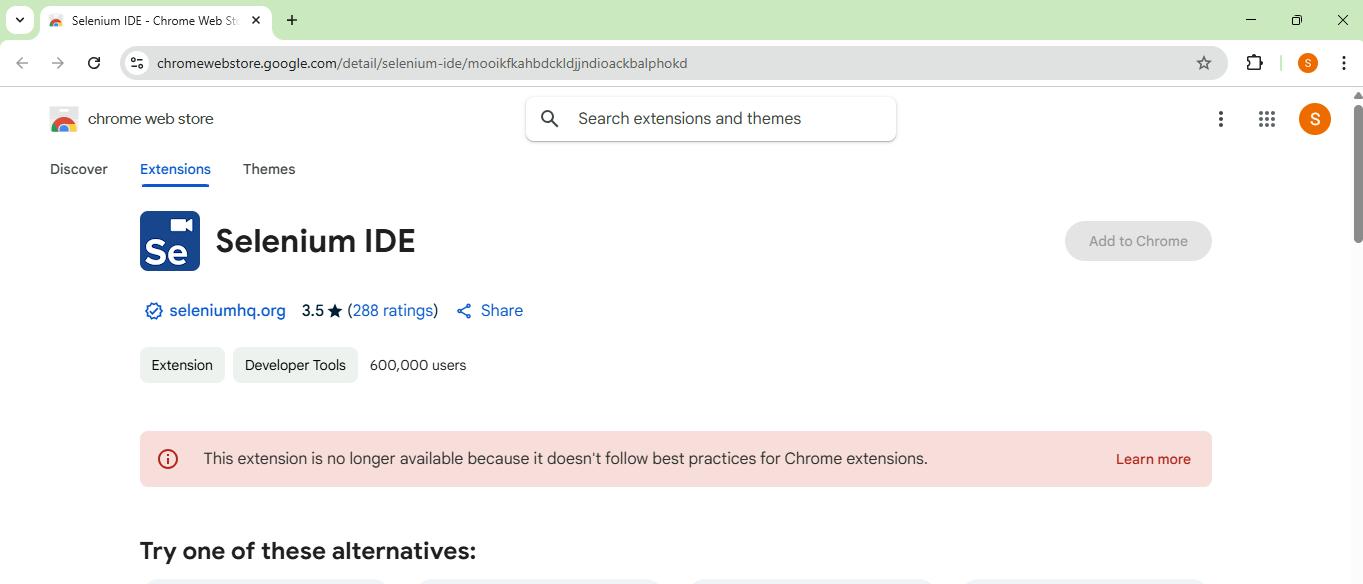1363x584 pixels.
Task: Open the seleniumhq.org publisher link
Action: click(227, 311)
